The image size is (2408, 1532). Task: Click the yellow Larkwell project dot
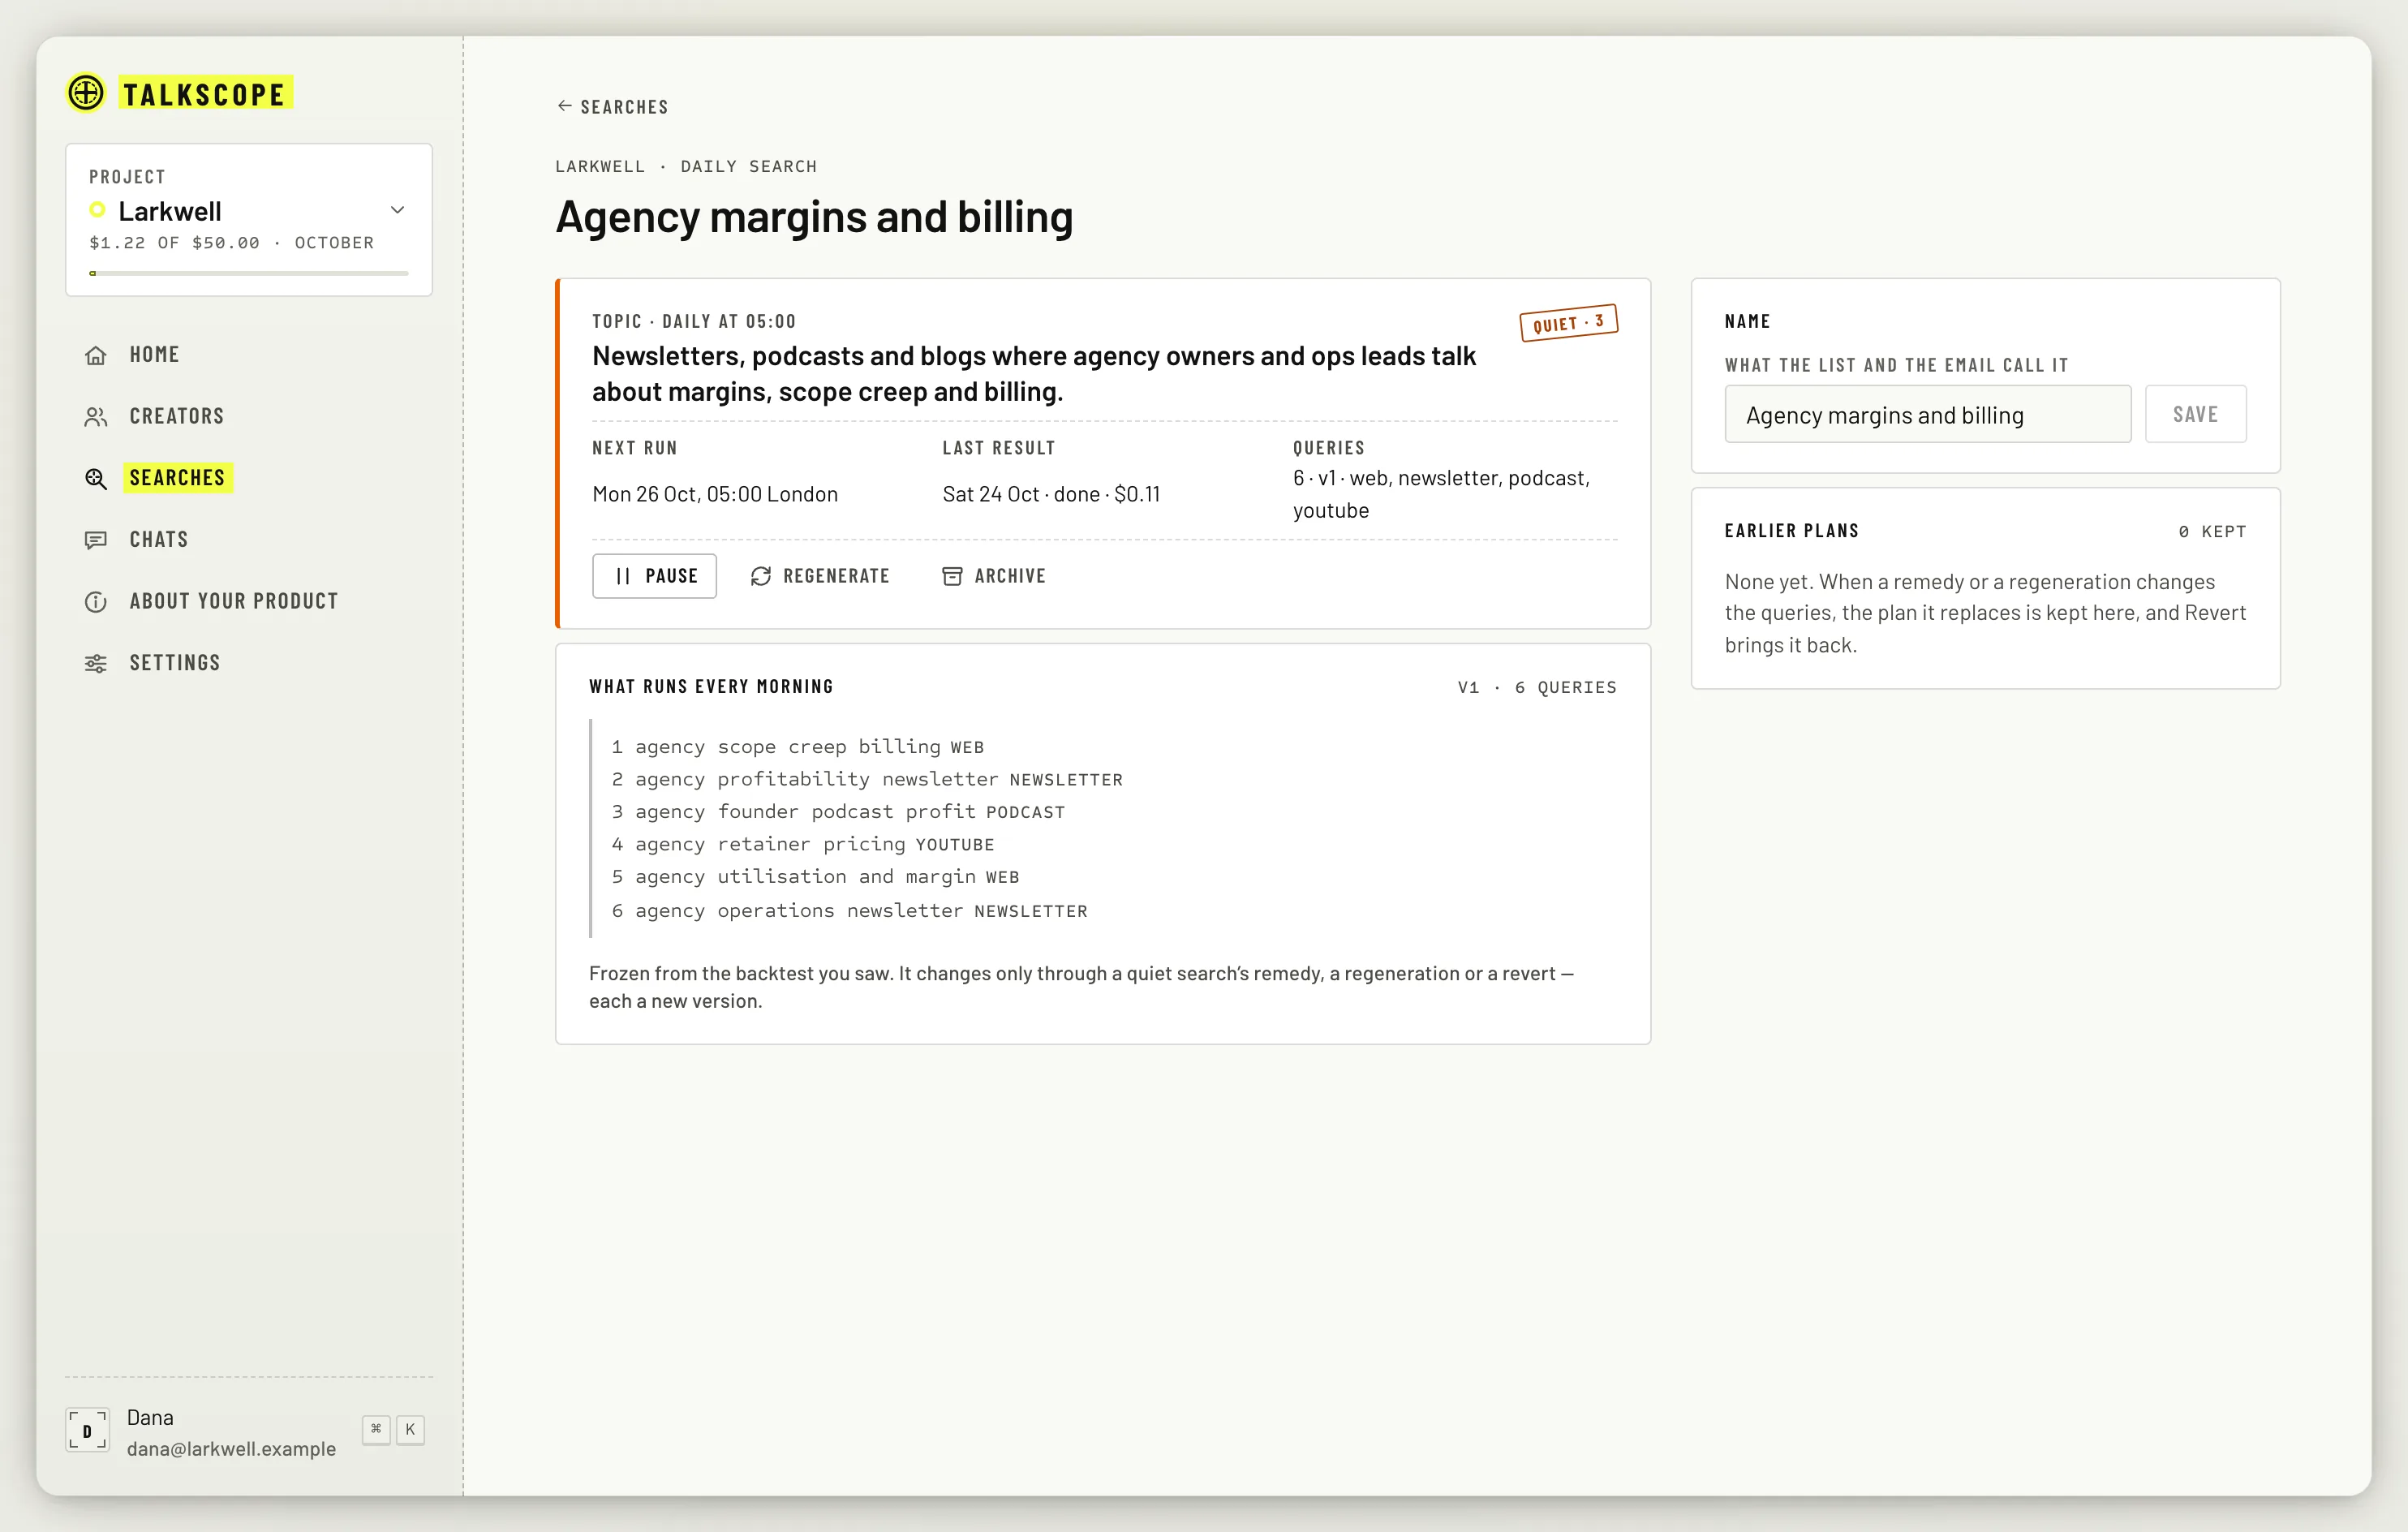97,210
